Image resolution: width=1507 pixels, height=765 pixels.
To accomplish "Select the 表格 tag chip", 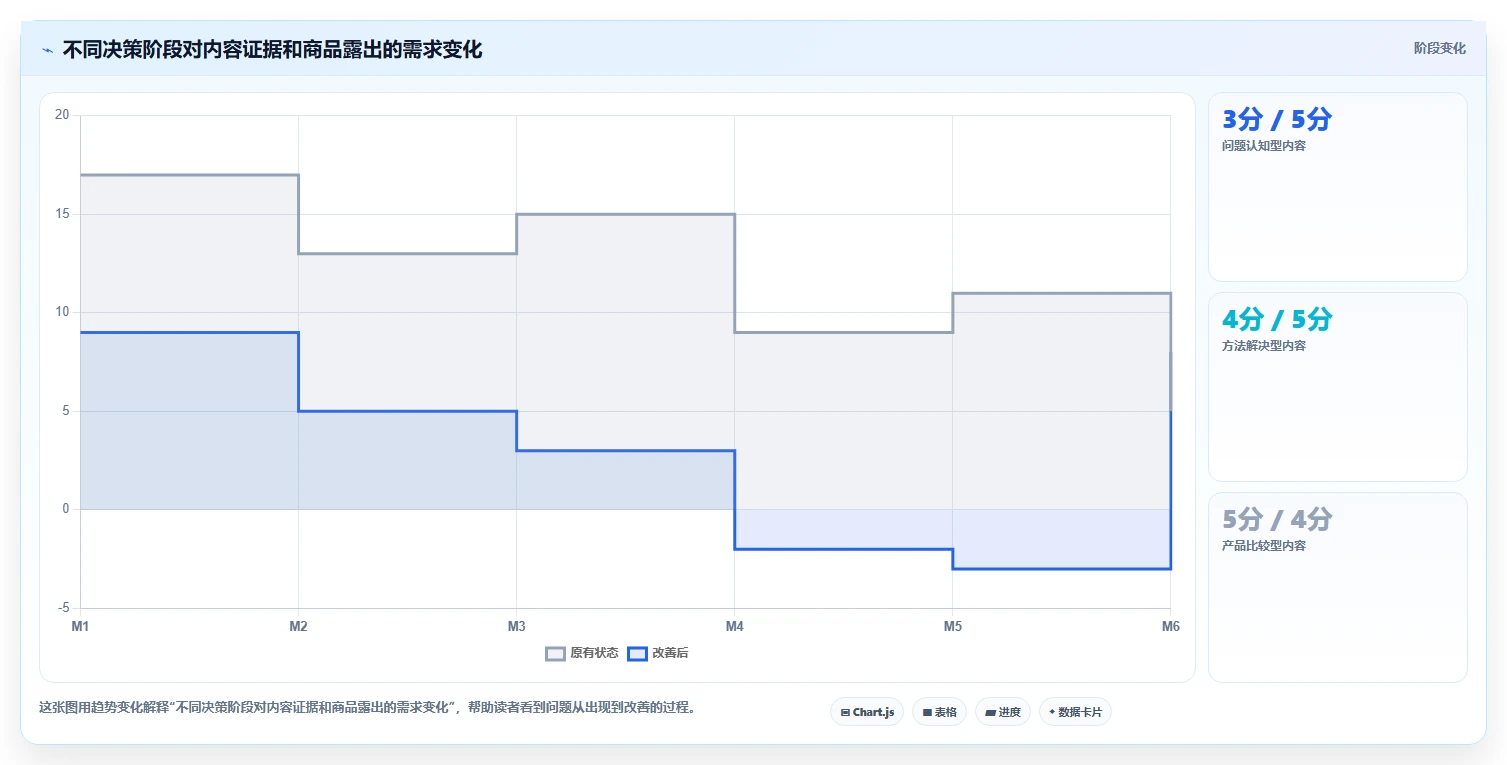I will point(939,712).
